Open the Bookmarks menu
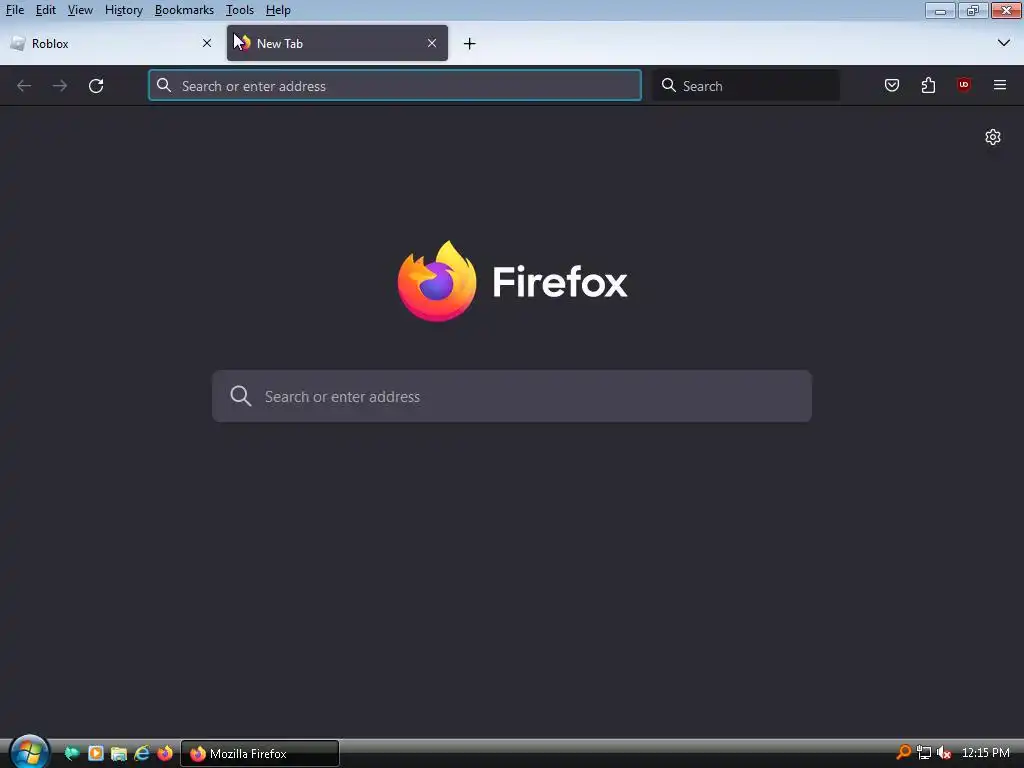1024x768 pixels. pos(184,10)
